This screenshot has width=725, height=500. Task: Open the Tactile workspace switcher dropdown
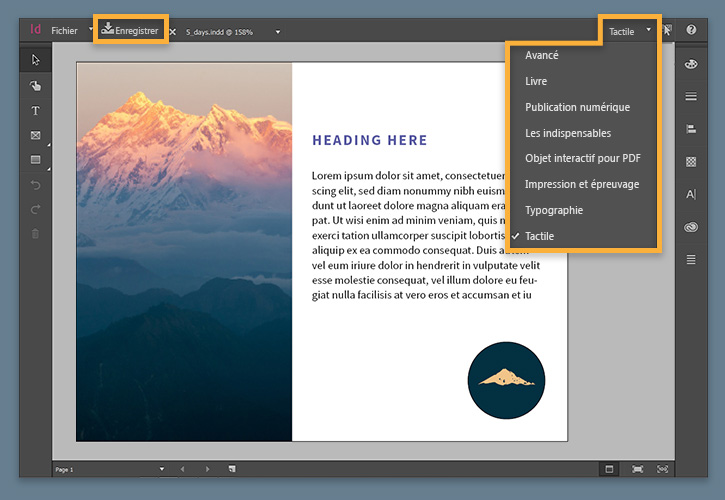tap(630, 31)
